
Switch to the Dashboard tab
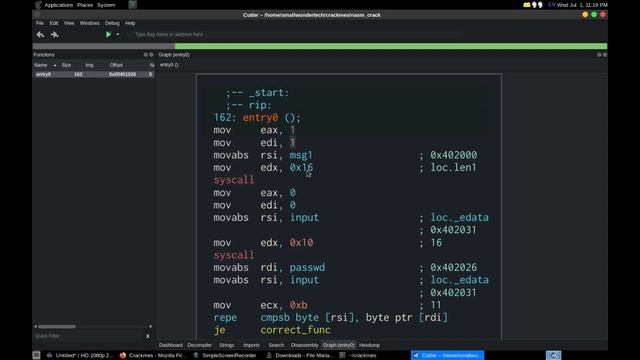click(171, 345)
